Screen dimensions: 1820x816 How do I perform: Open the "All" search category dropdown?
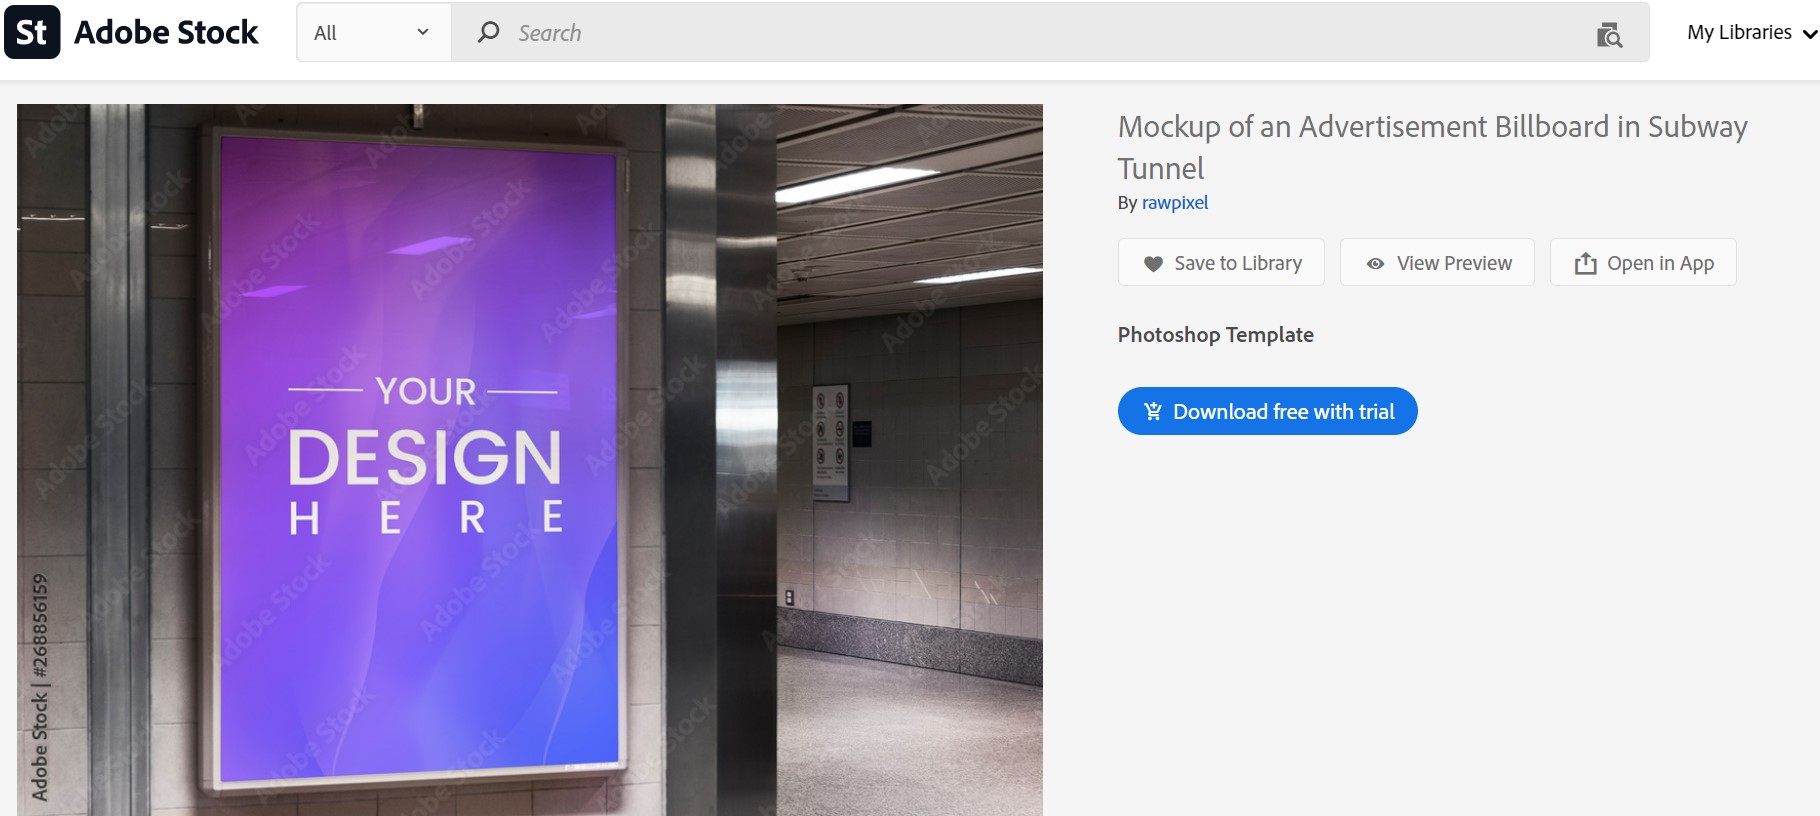(371, 33)
